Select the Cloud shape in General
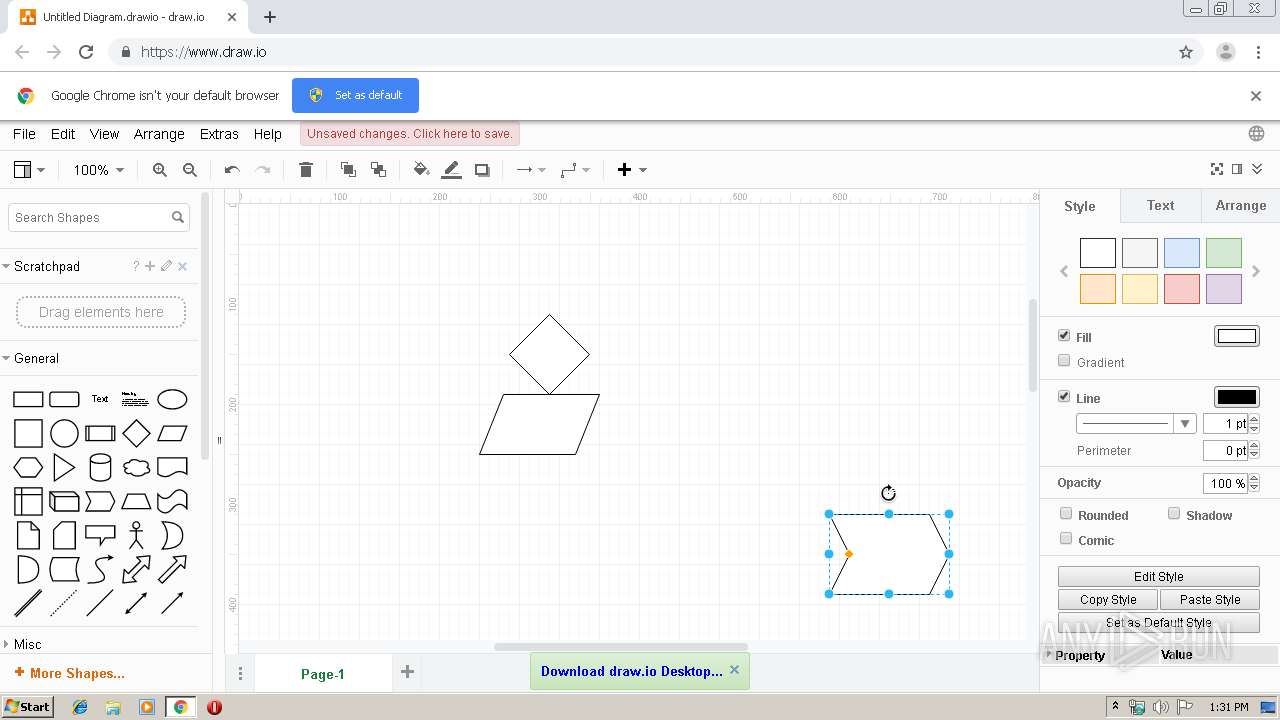The image size is (1280, 720). tap(136, 467)
